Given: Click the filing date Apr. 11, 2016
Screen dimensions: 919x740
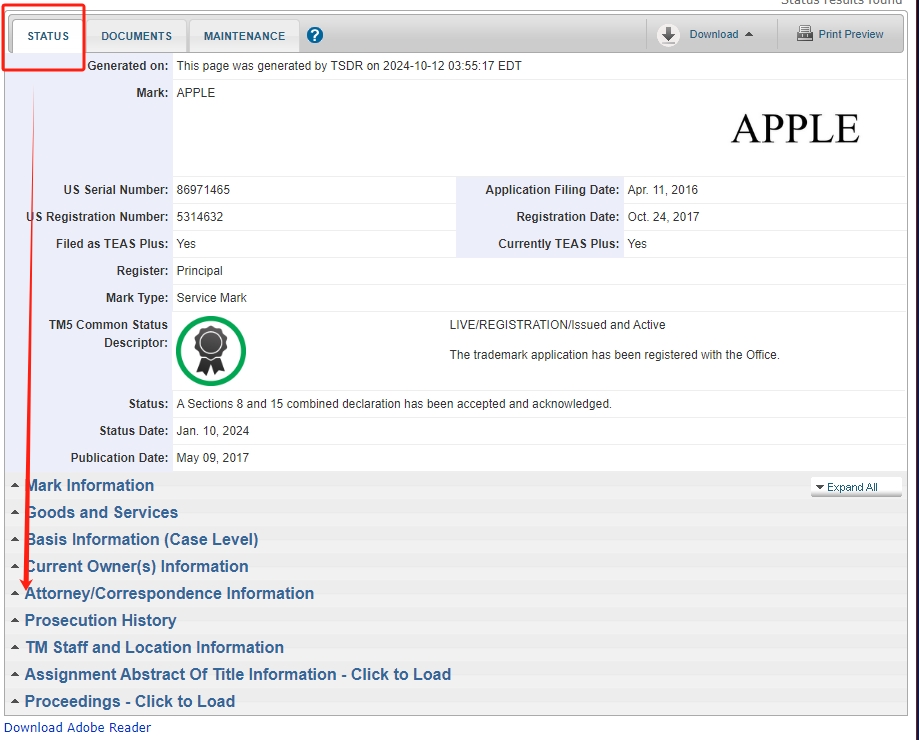Looking at the screenshot, I should click(x=663, y=190).
